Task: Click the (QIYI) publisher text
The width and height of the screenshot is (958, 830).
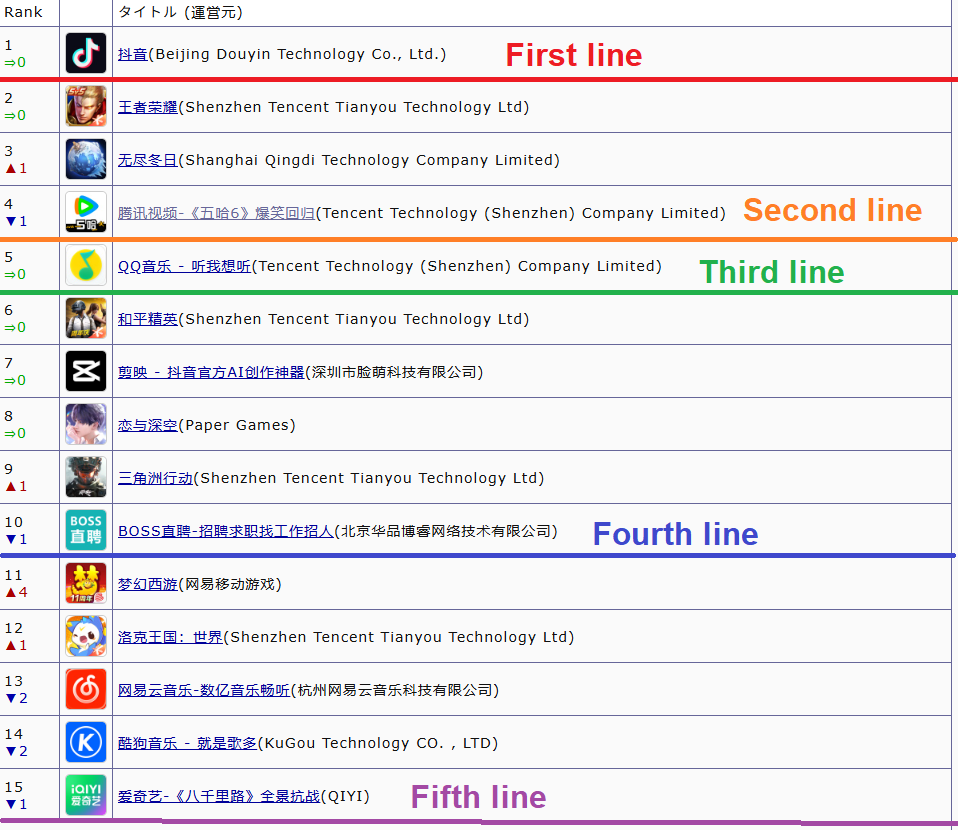Action: 345,796
